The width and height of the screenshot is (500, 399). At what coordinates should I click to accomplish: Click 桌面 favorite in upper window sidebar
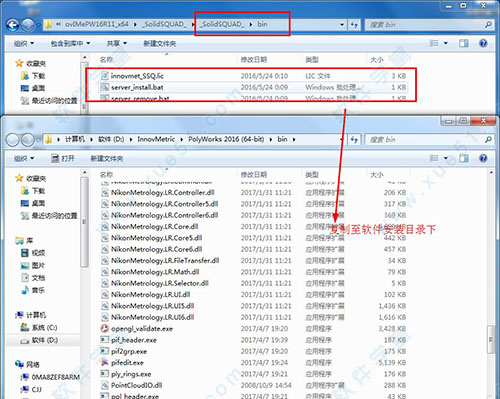[x=33, y=88]
